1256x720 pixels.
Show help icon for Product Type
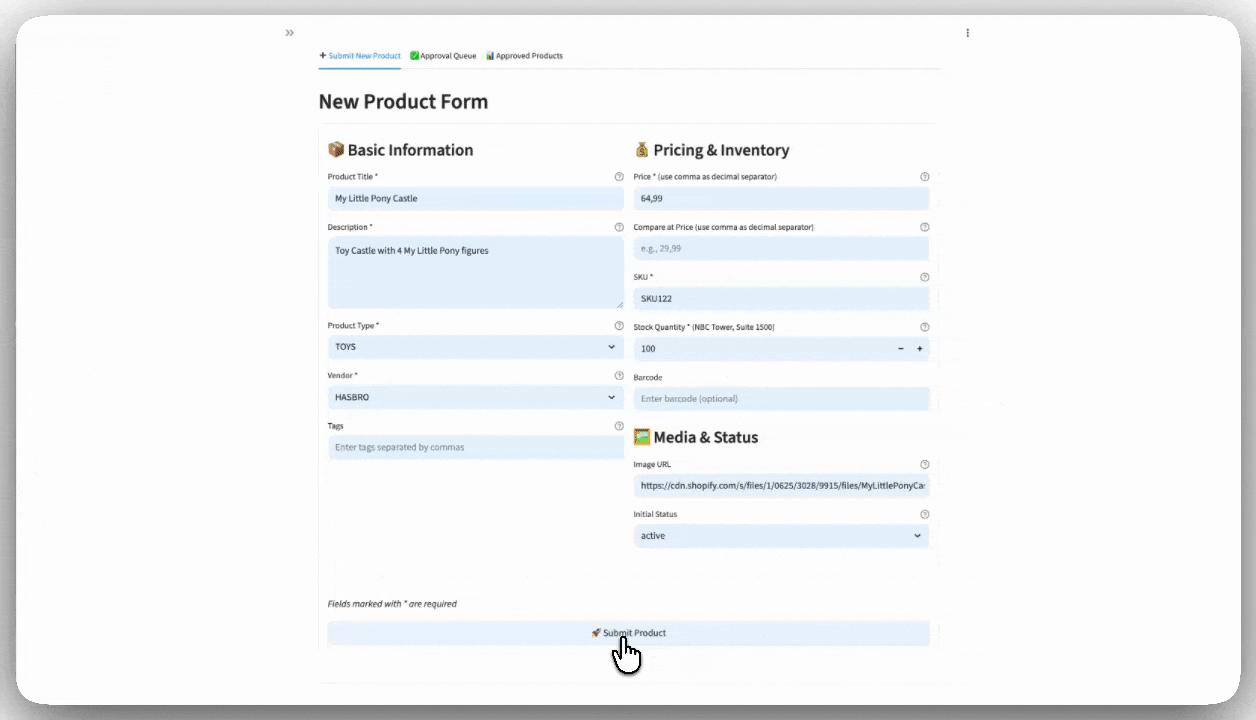tap(619, 326)
